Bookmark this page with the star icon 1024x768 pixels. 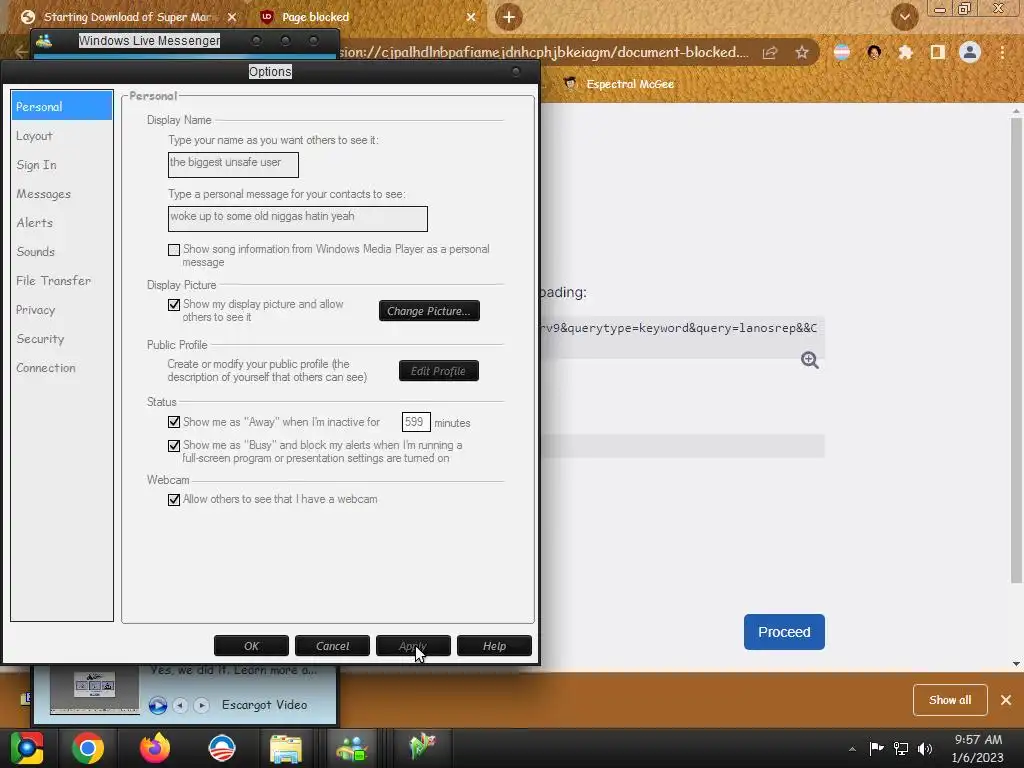pyautogui.click(x=802, y=52)
